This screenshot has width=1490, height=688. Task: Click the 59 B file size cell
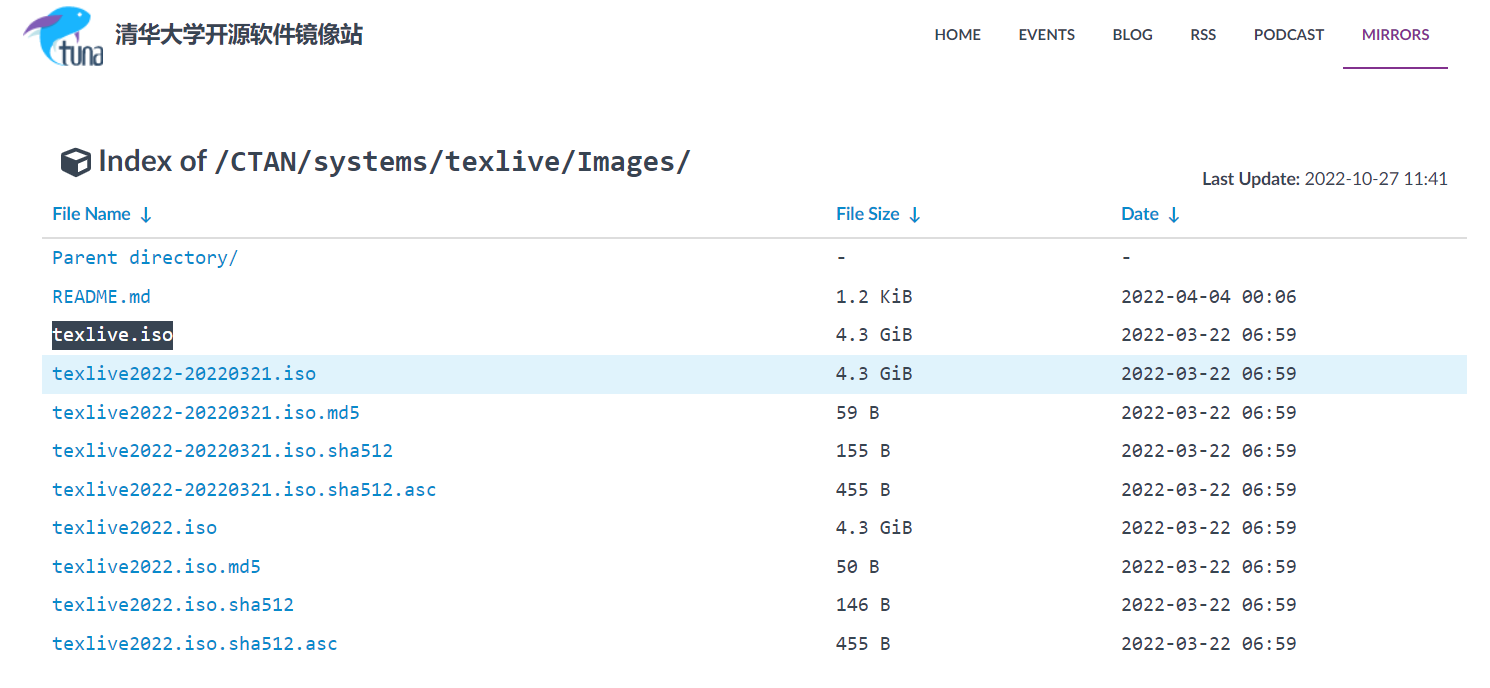pyautogui.click(x=857, y=413)
